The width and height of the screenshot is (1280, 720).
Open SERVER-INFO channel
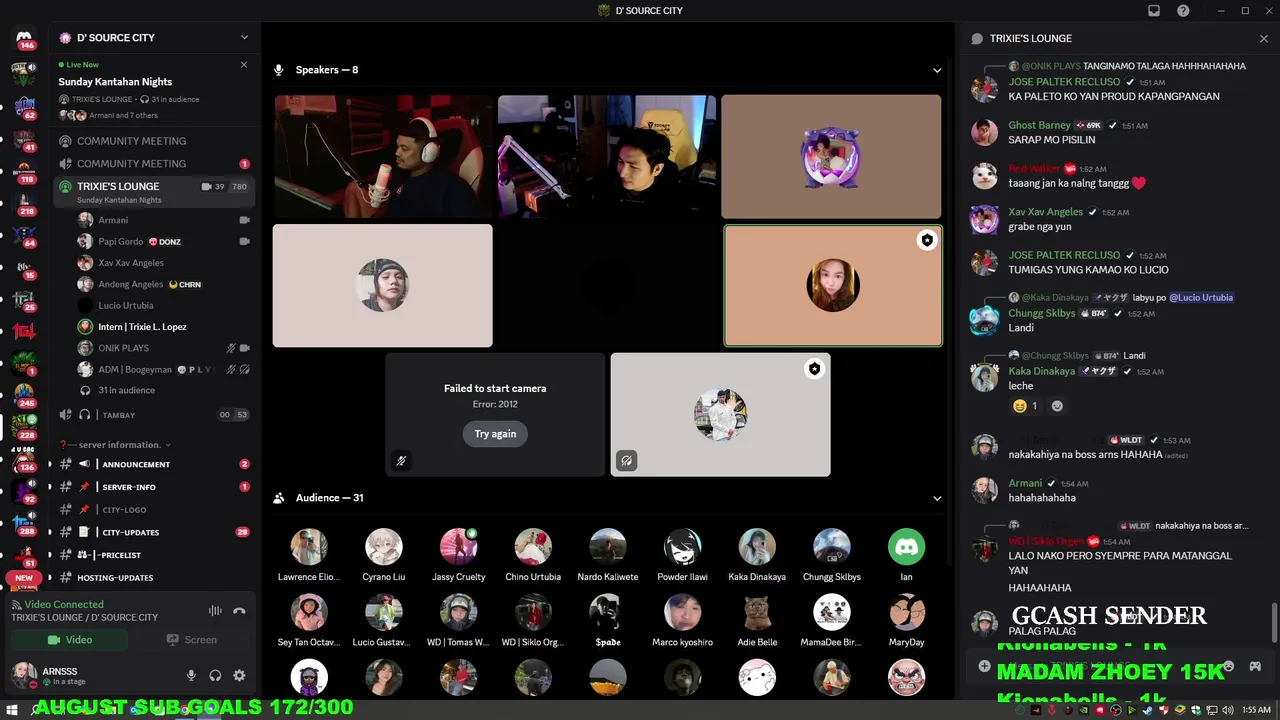point(155,487)
